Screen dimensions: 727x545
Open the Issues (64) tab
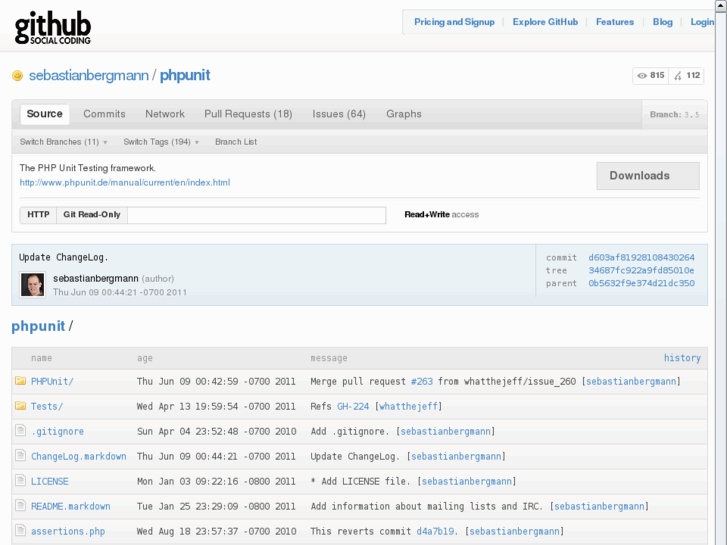[x=339, y=114]
